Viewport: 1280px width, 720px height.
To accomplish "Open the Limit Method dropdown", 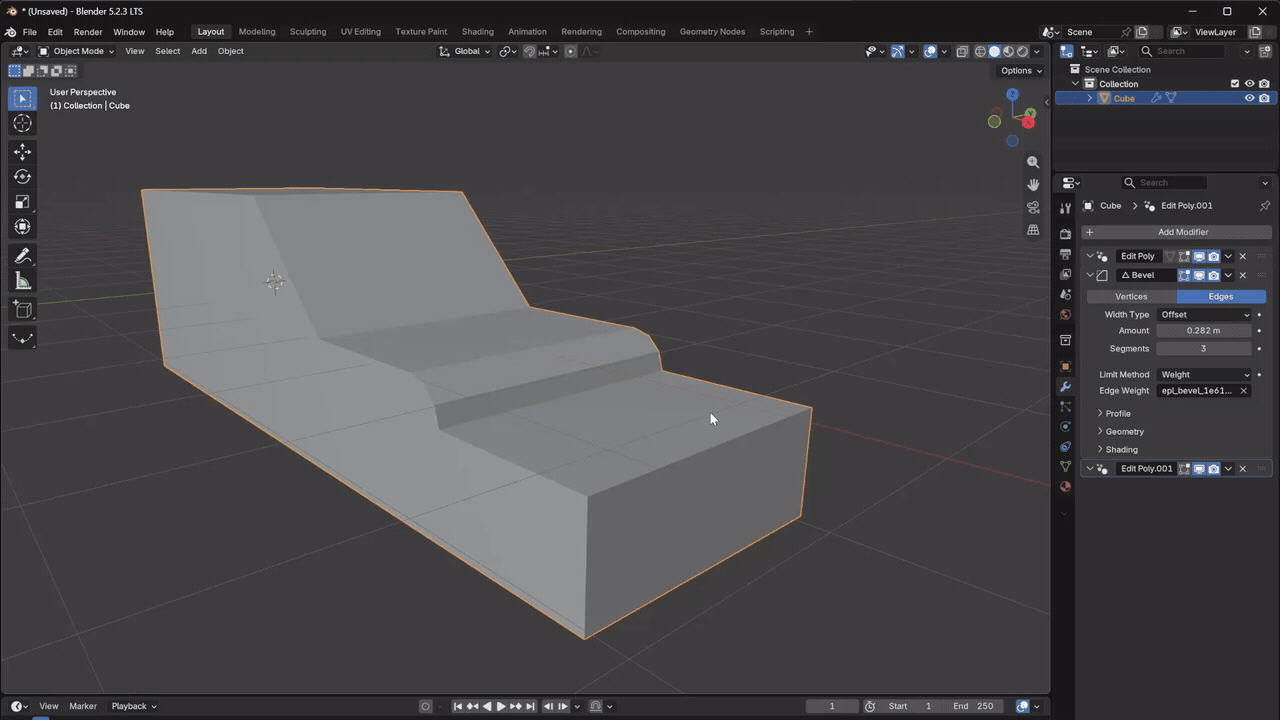I will pos(1204,375).
